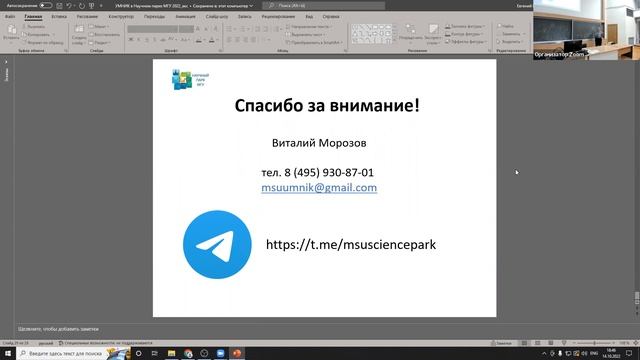Click the numbered list icon

(243, 29)
